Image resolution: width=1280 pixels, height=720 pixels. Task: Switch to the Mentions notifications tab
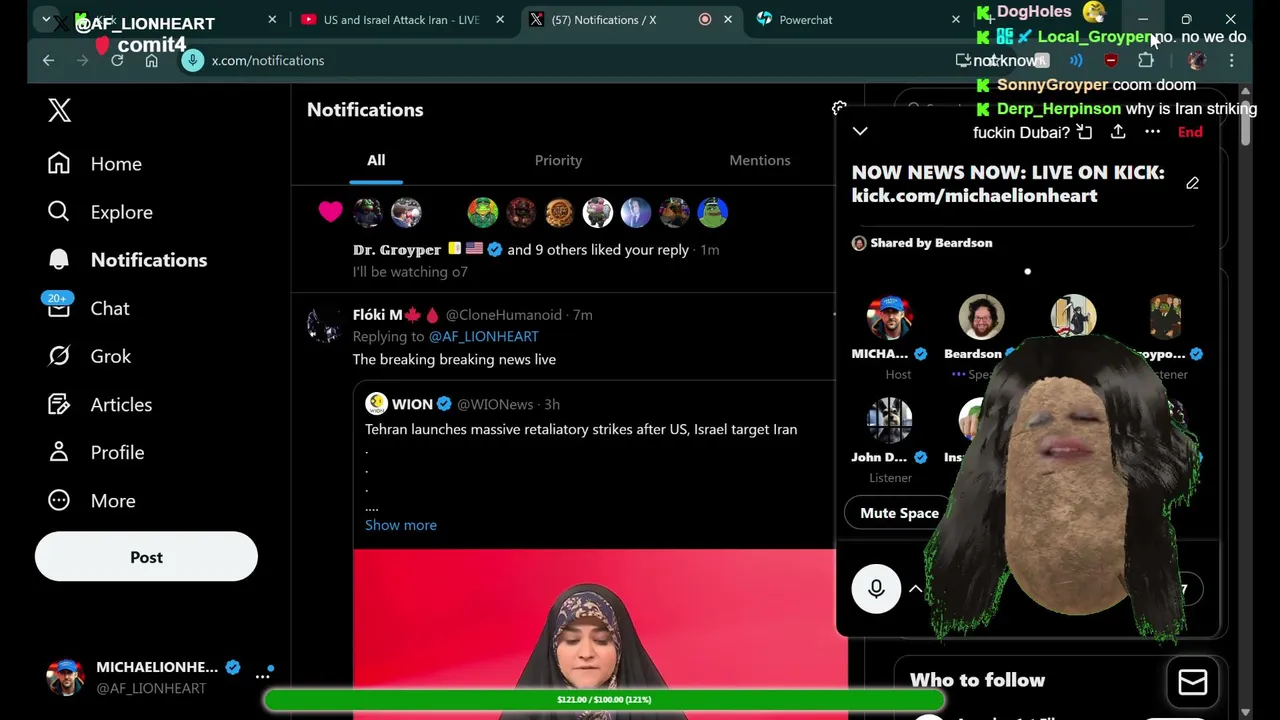pos(760,160)
